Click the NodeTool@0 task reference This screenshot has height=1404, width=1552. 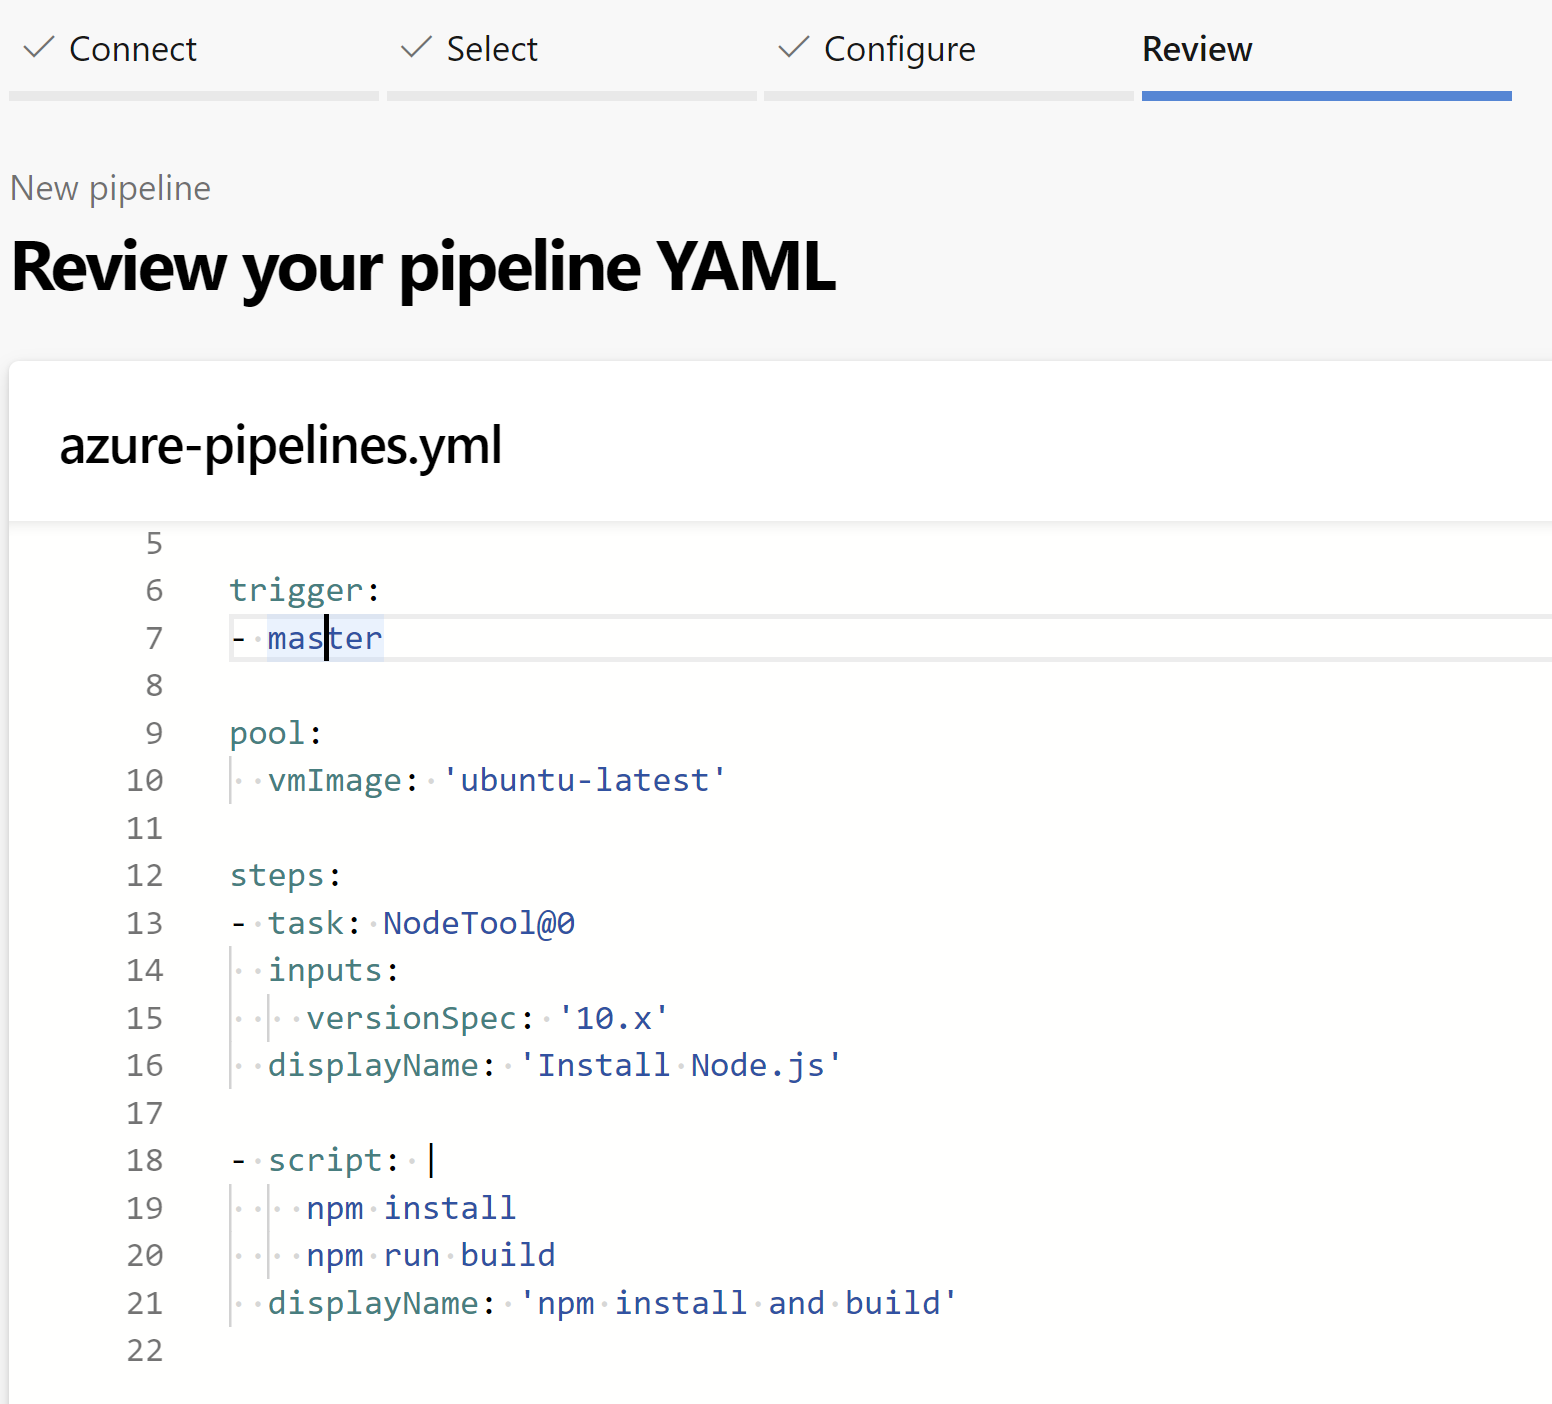point(478,922)
